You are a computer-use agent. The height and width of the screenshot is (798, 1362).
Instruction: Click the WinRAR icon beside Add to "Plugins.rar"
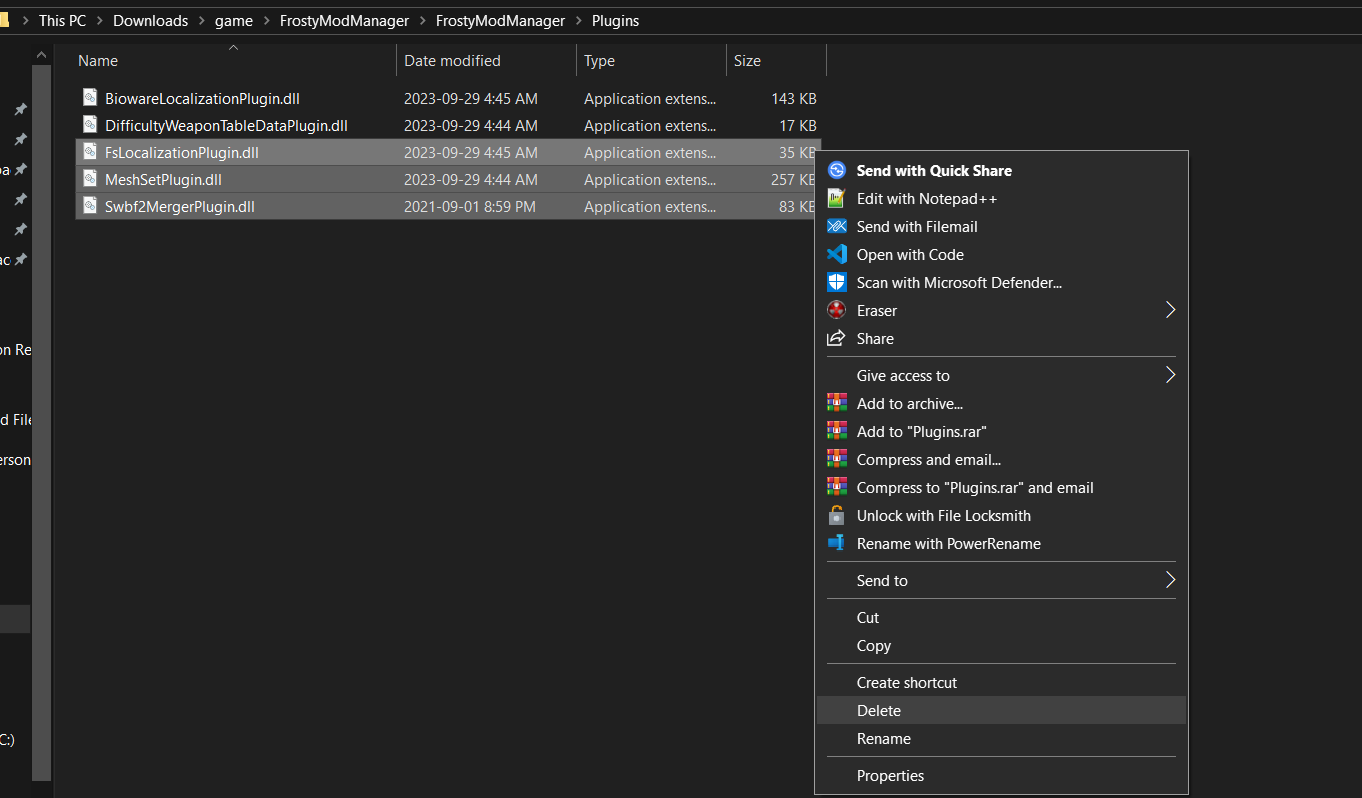837,431
